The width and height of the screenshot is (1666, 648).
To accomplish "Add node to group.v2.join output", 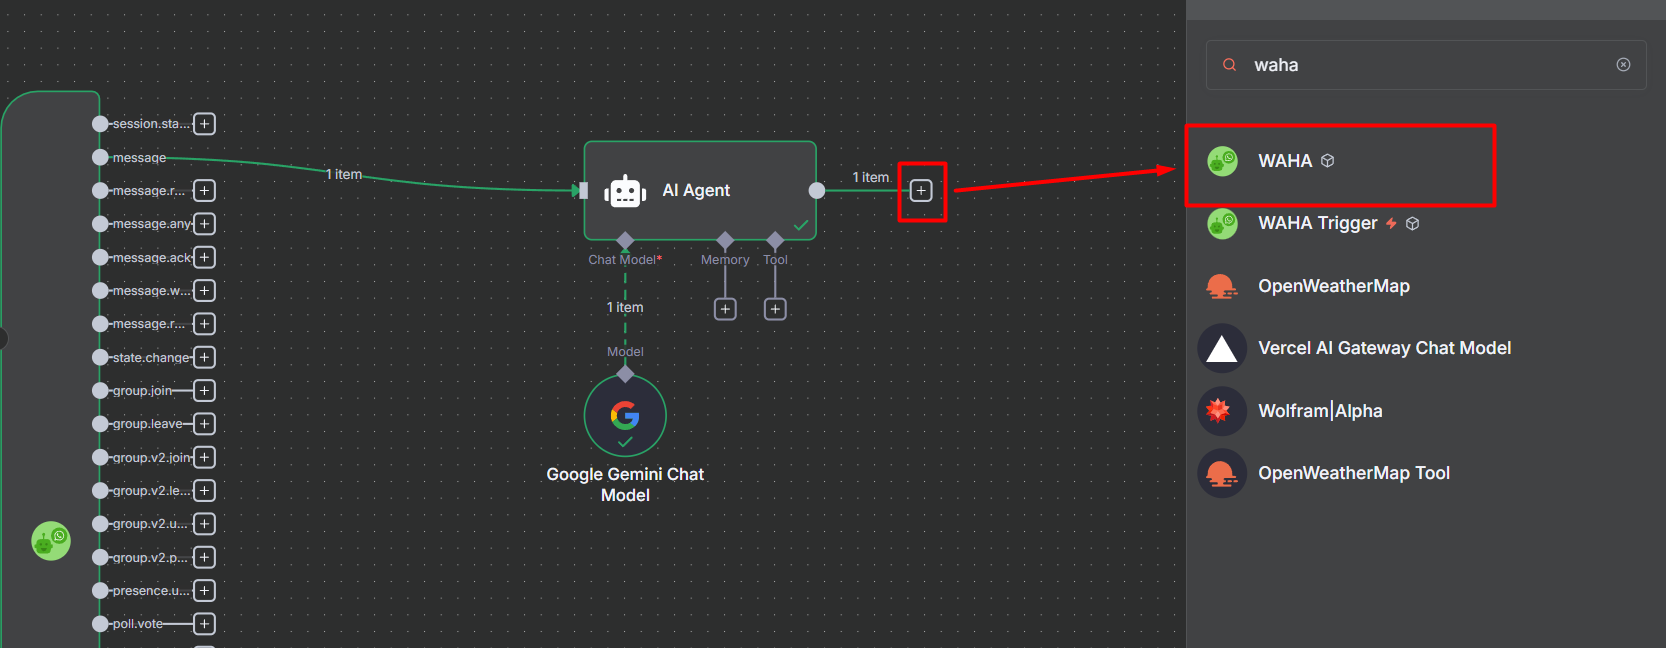I will coord(204,457).
